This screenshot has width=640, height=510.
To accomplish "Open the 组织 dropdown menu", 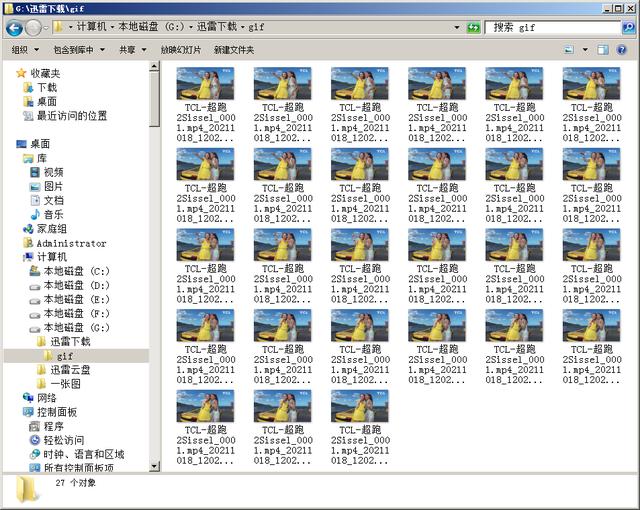I will (x=22, y=49).
